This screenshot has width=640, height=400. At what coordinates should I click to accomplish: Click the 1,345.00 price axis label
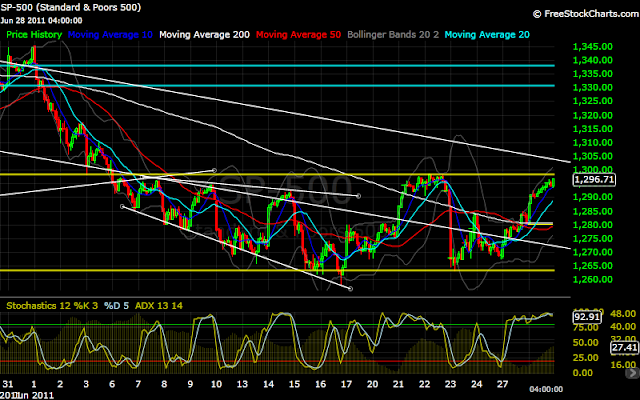pyautogui.click(x=593, y=47)
